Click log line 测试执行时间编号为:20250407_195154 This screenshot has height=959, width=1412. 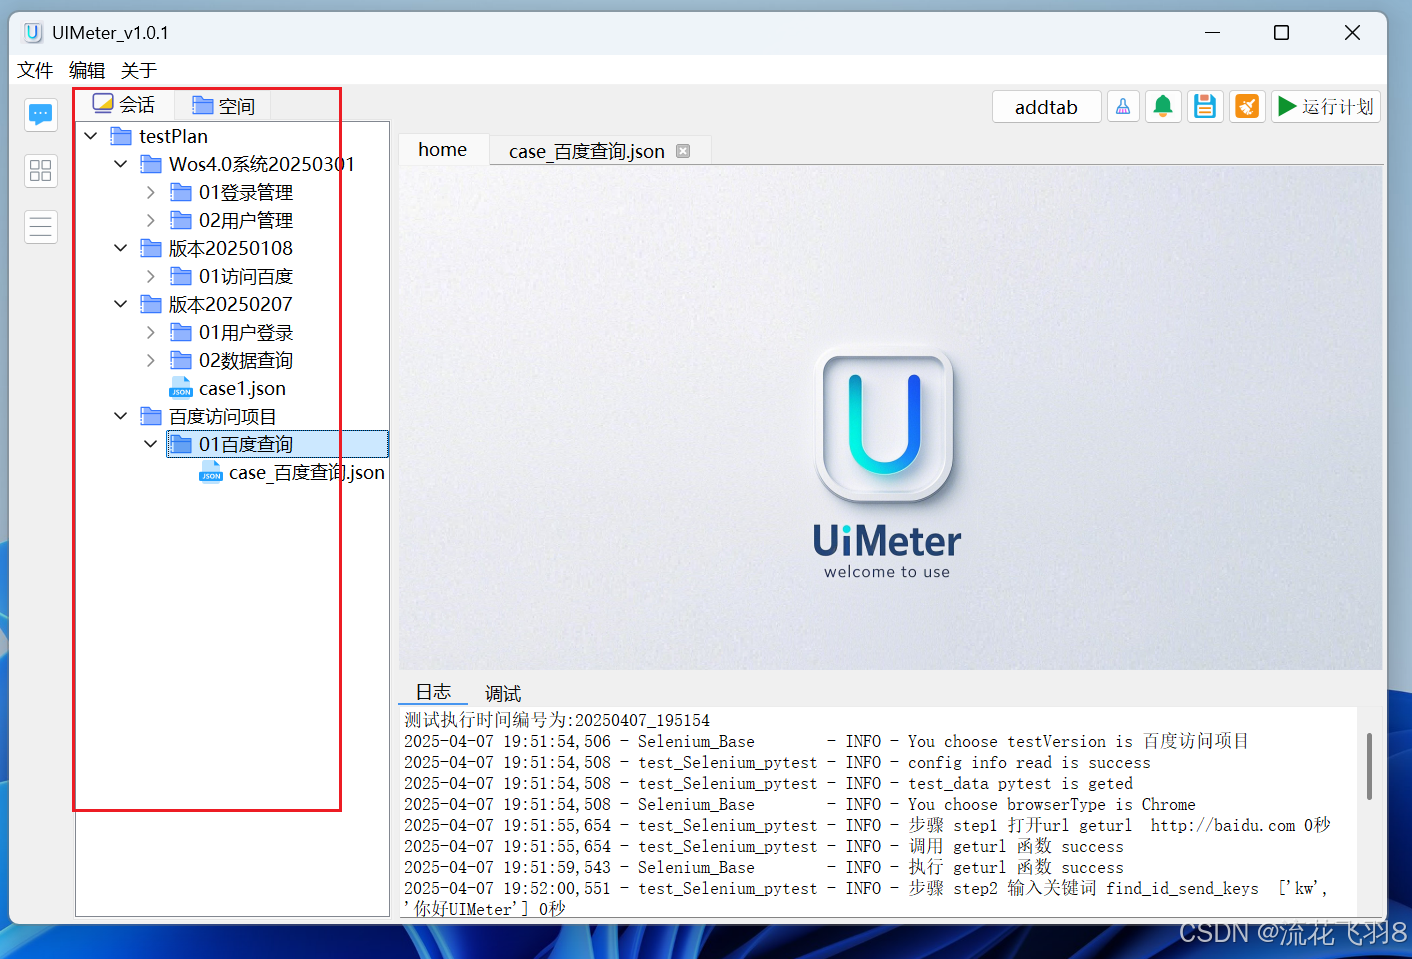557,720
